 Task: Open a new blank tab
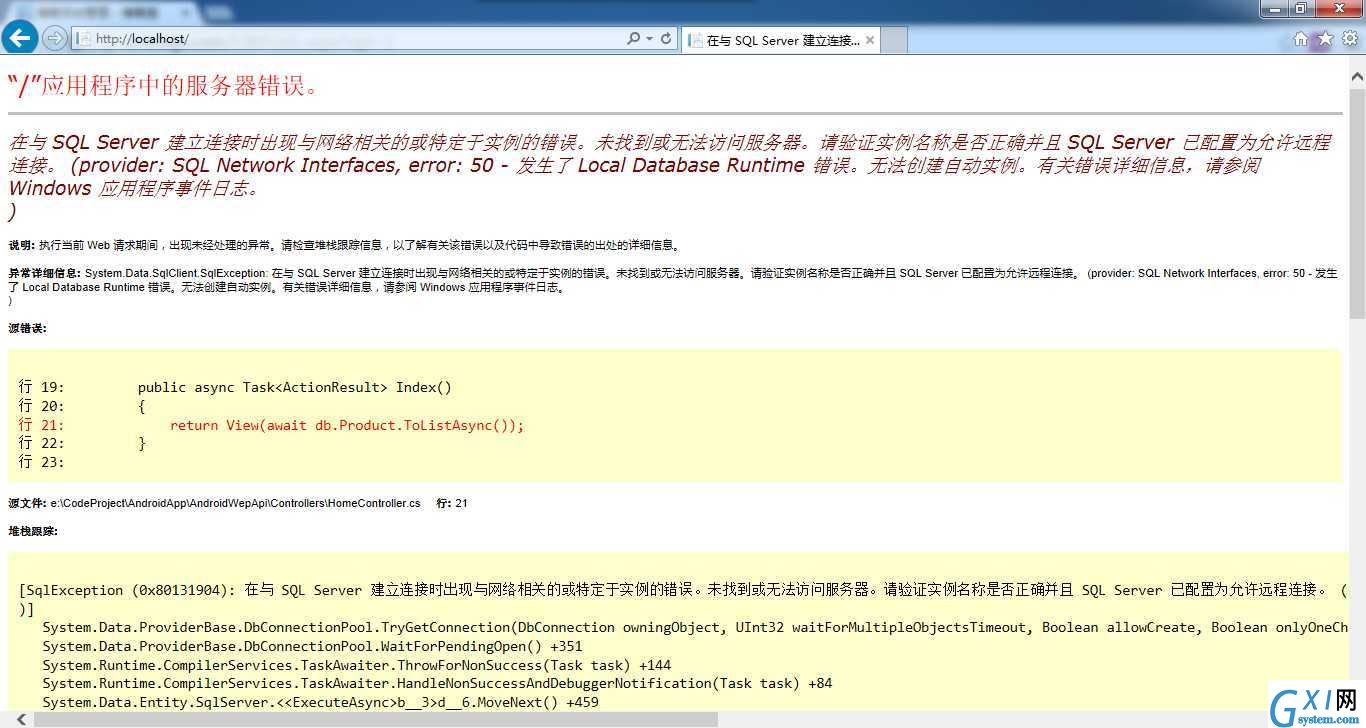pyautogui.click(x=895, y=40)
